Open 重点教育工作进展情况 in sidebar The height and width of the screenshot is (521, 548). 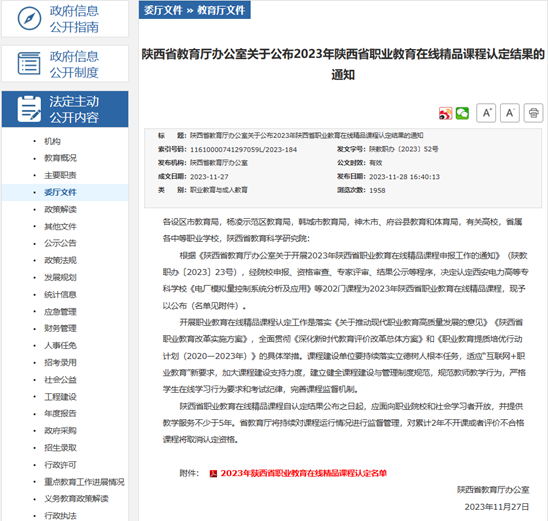tap(84, 482)
